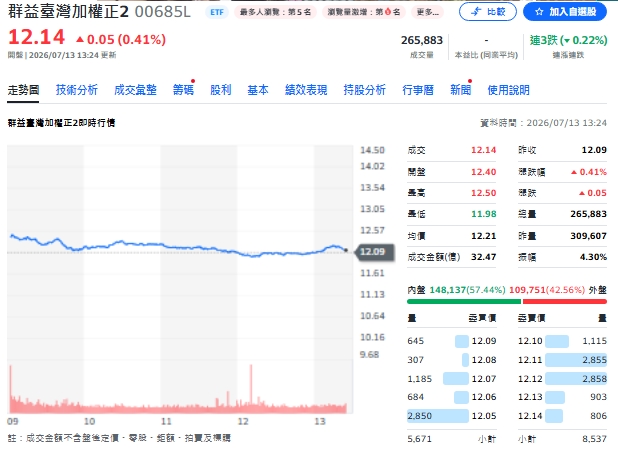The width and height of the screenshot is (618, 460).
Task: Click the 最高 value 12.50
Action: point(484,193)
